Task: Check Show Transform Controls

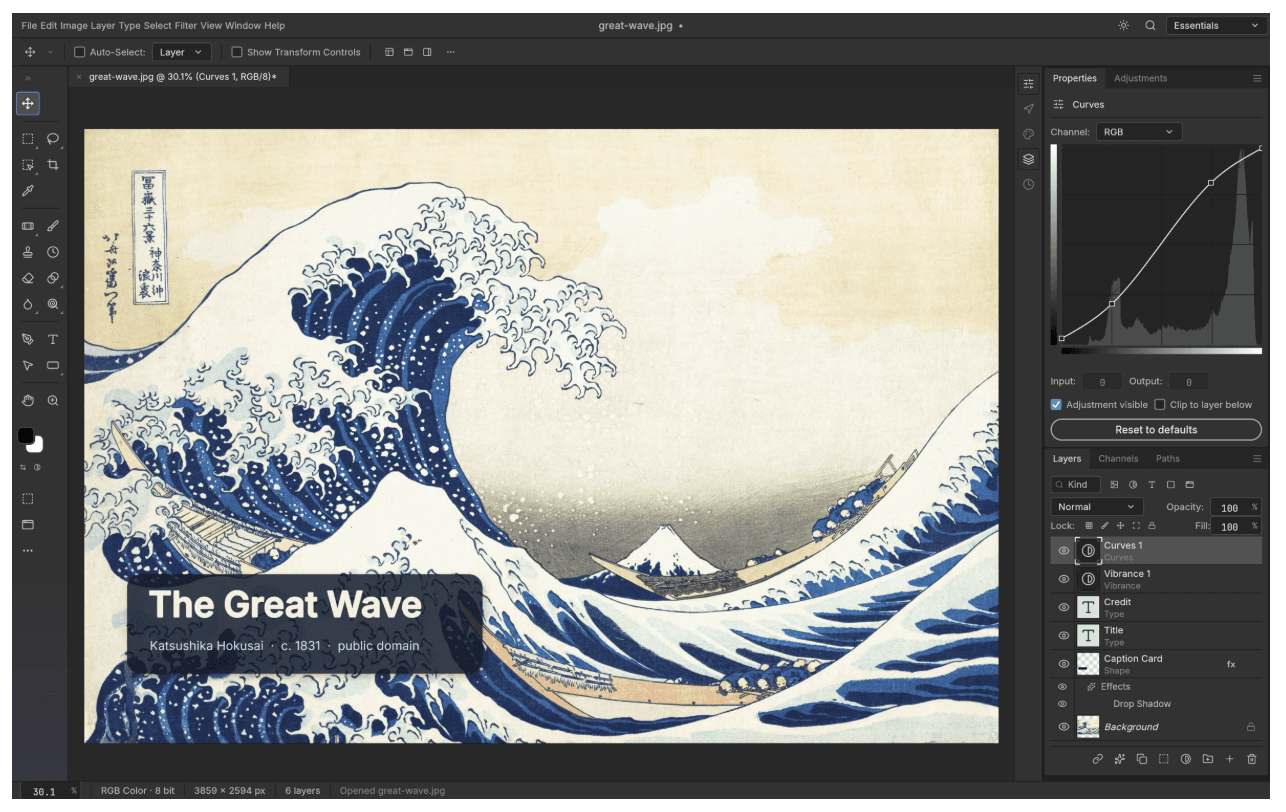Action: point(237,52)
